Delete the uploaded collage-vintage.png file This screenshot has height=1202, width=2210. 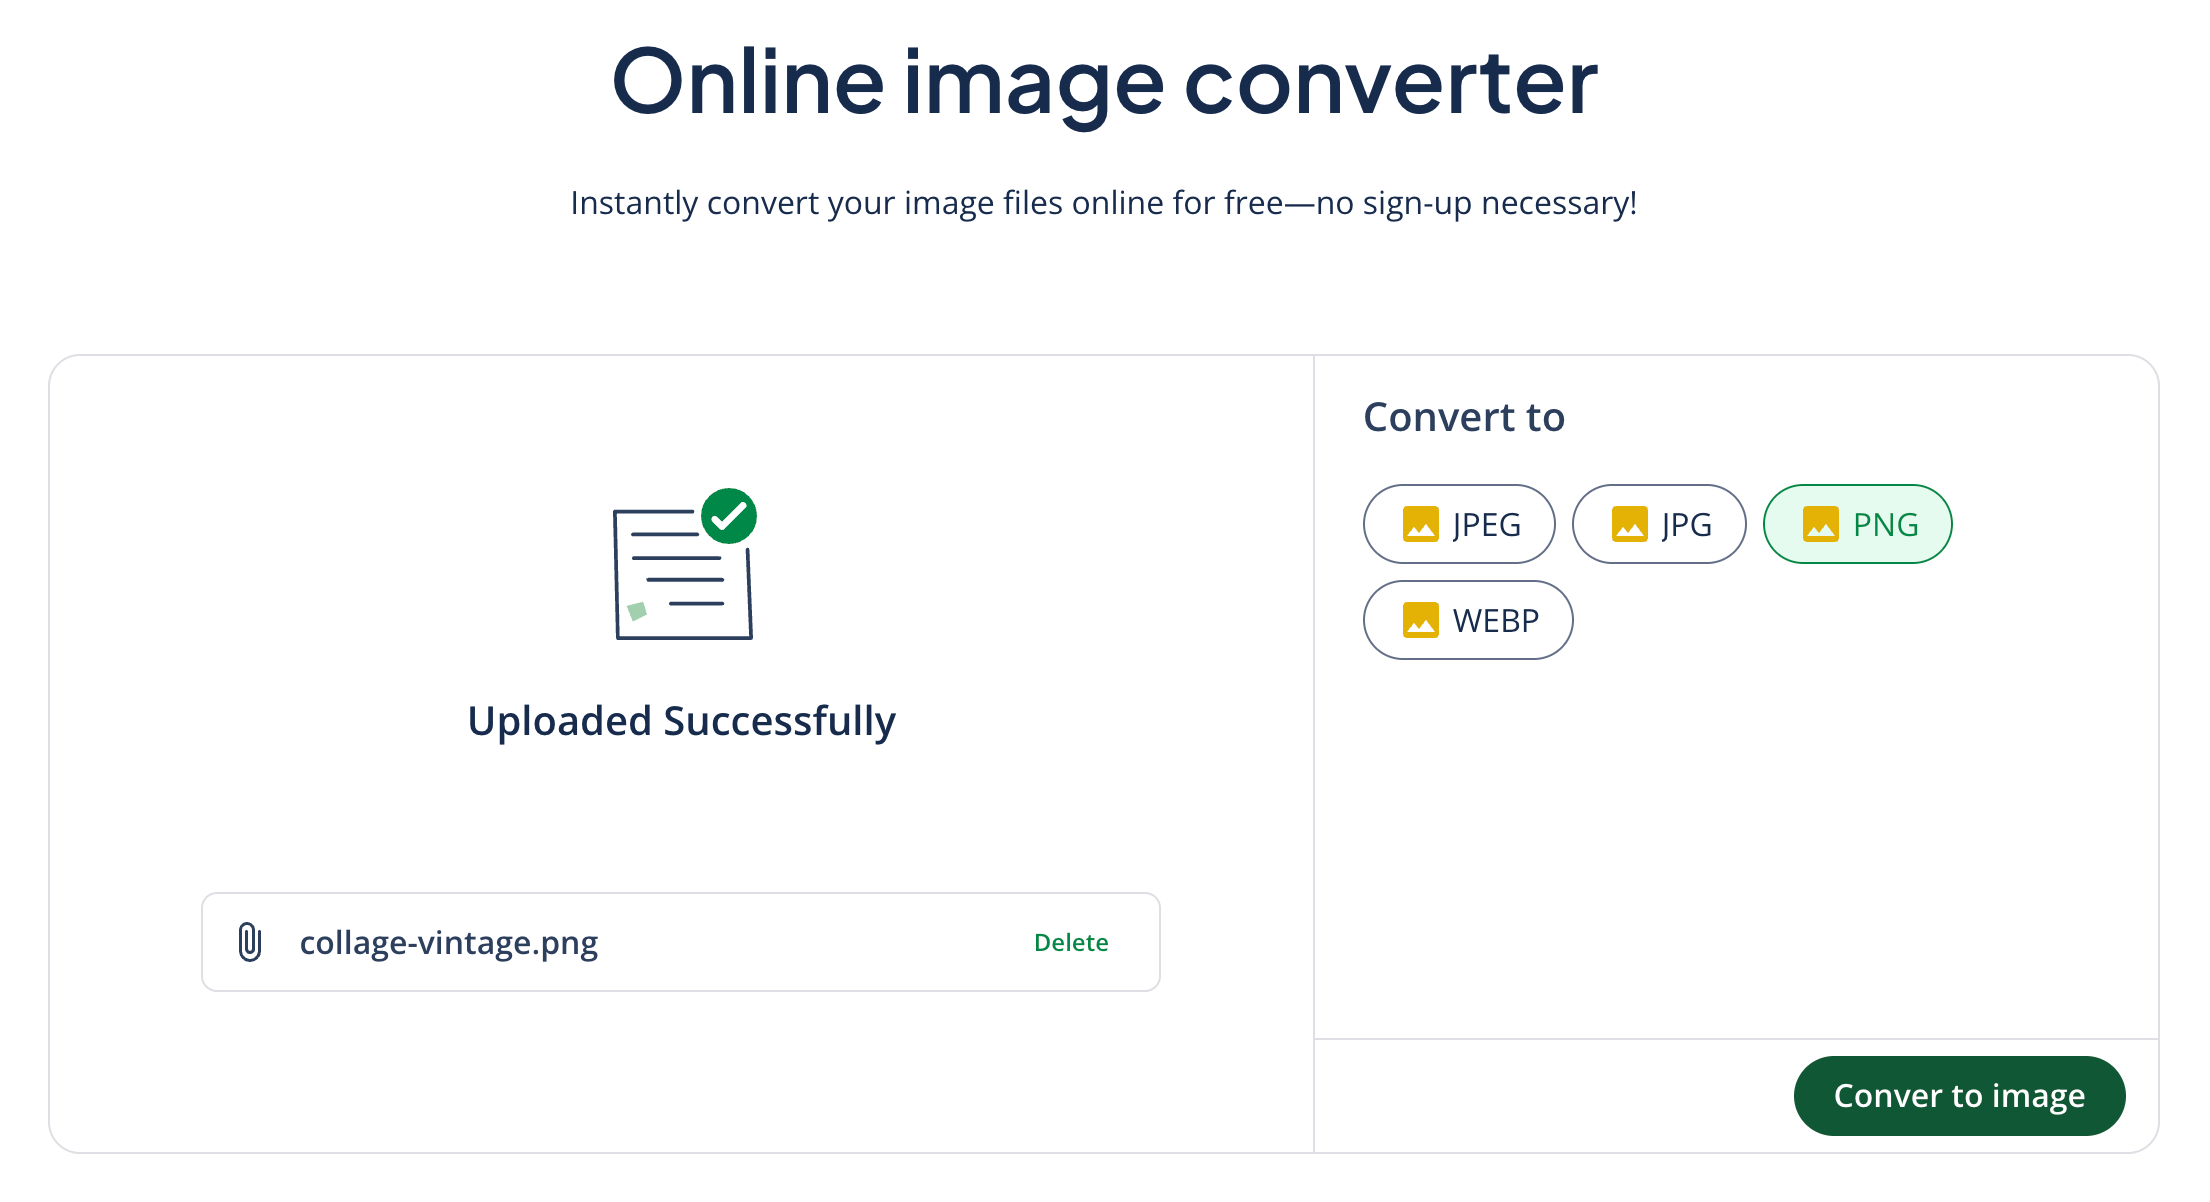coord(1071,942)
